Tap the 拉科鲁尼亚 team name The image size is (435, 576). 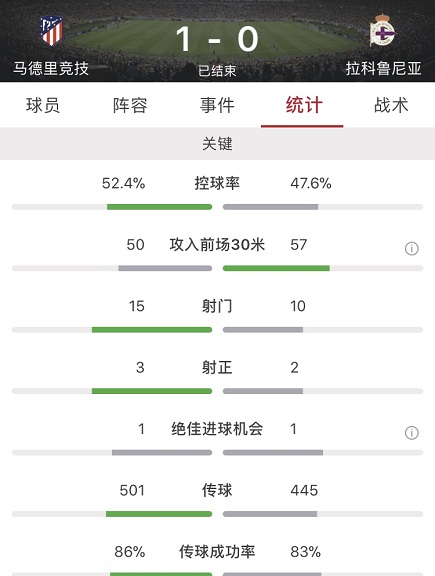pyautogui.click(x=383, y=68)
